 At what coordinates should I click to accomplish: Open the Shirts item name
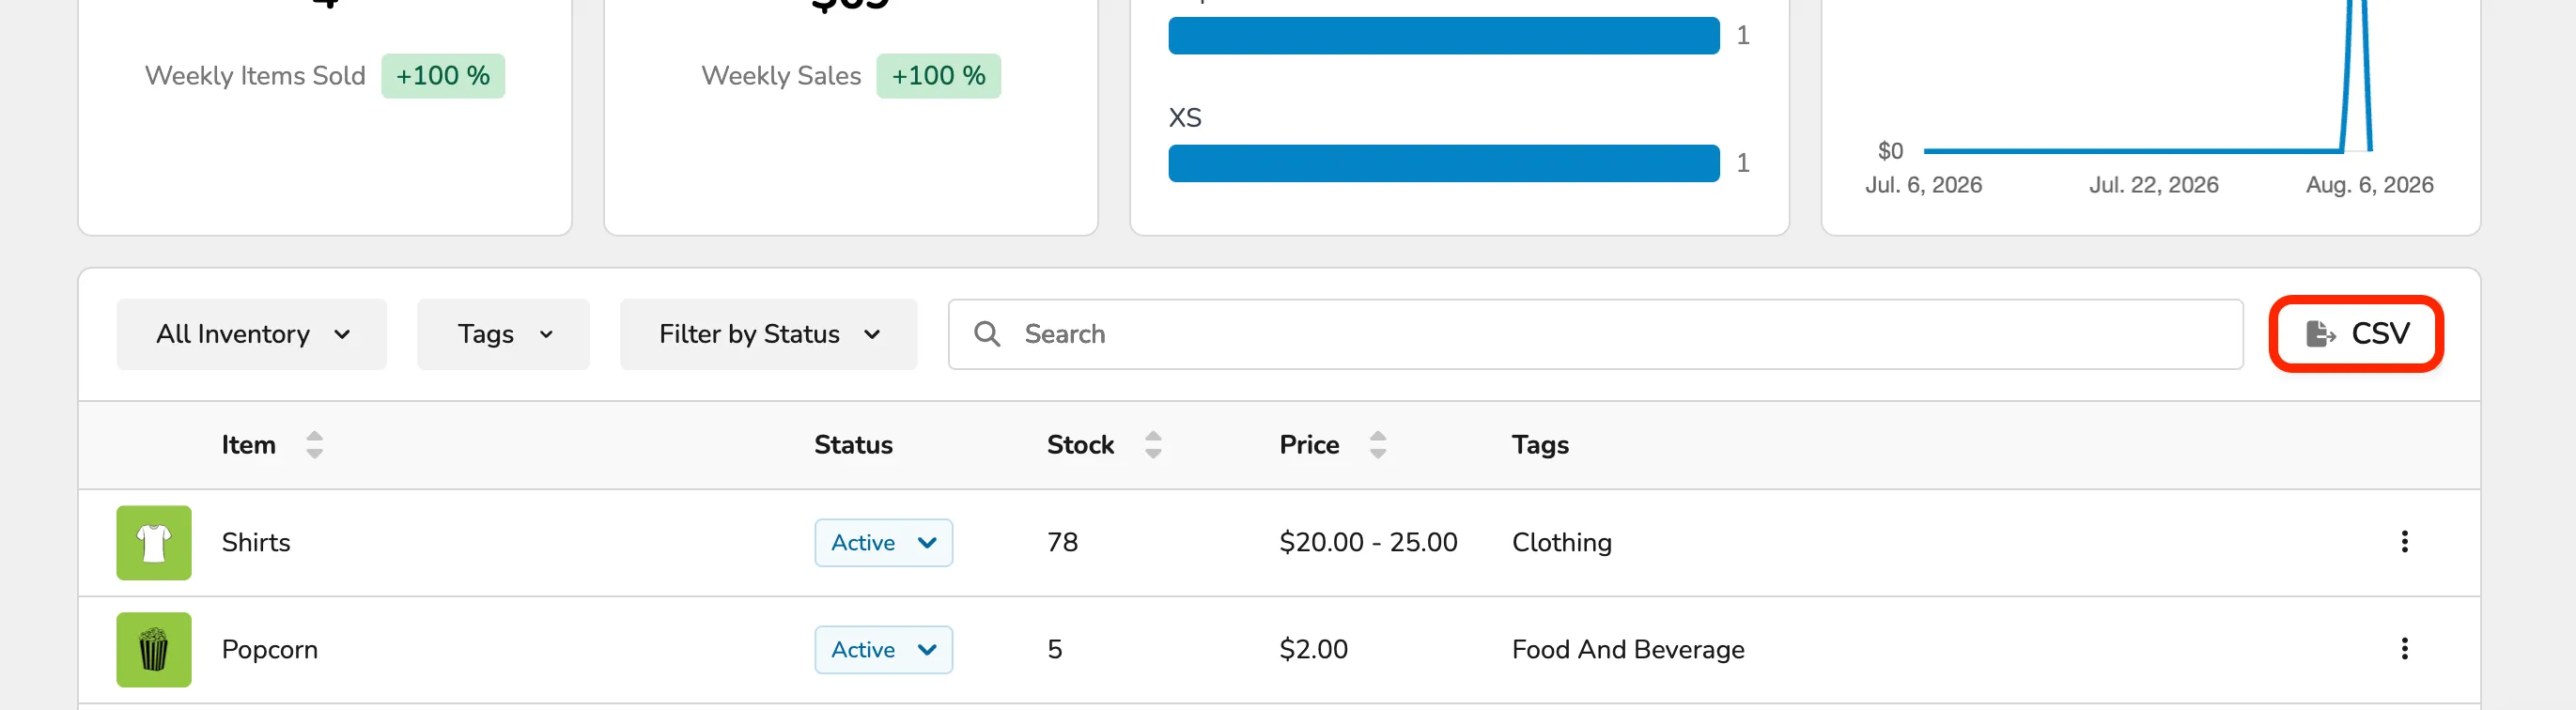click(256, 543)
